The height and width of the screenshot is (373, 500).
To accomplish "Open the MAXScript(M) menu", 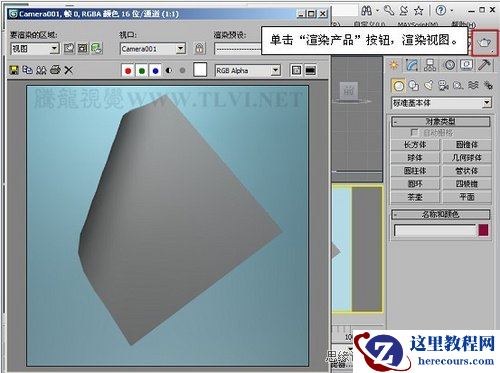I will (x=418, y=24).
